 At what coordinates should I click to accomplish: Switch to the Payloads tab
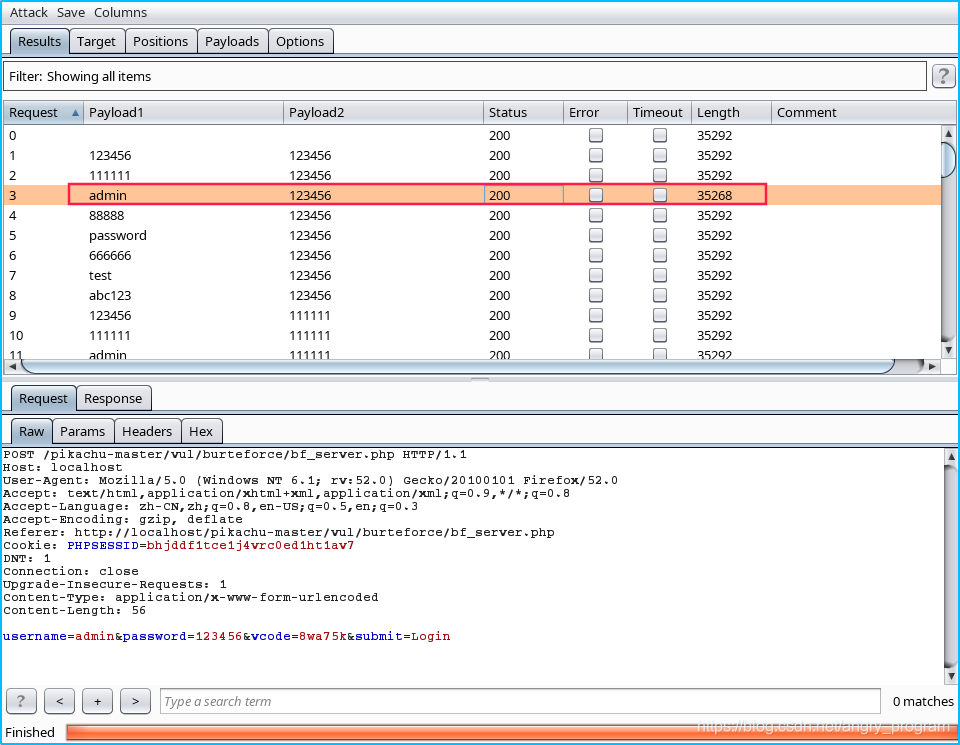[x=232, y=41]
